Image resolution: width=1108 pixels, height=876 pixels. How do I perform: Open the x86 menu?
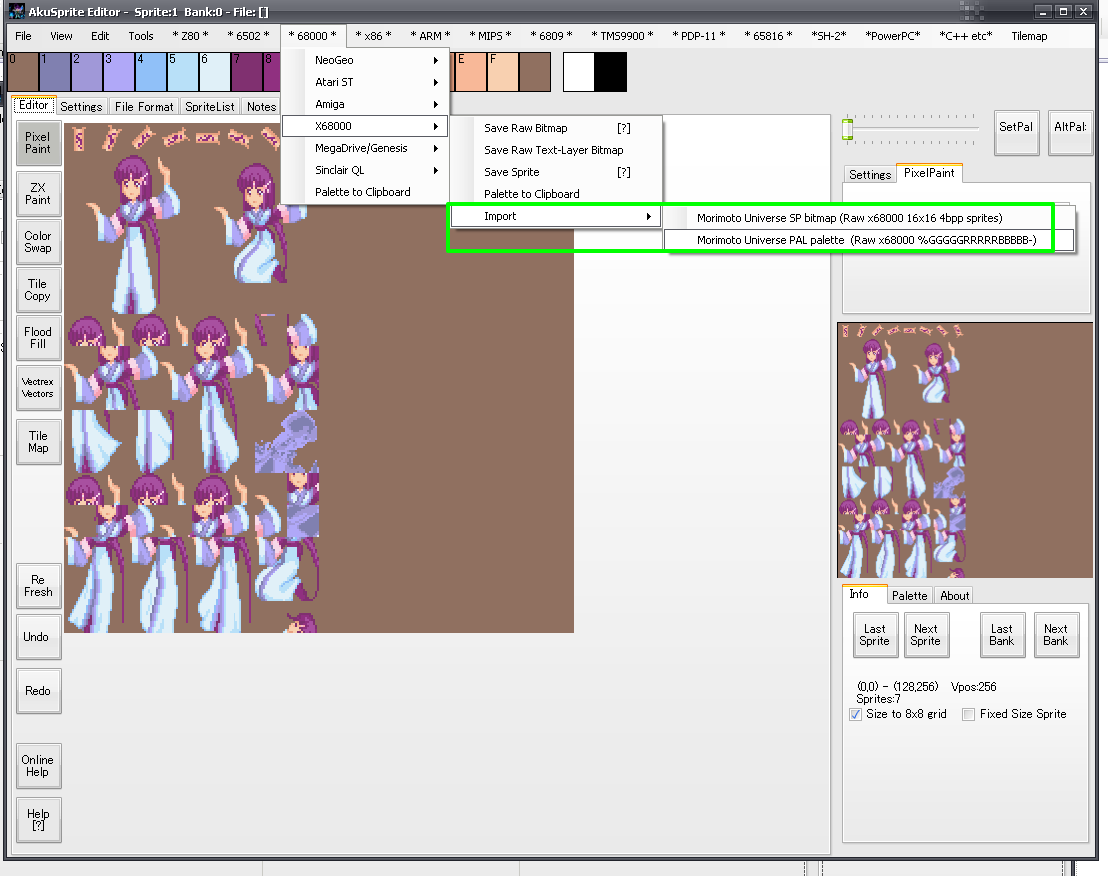click(x=373, y=36)
